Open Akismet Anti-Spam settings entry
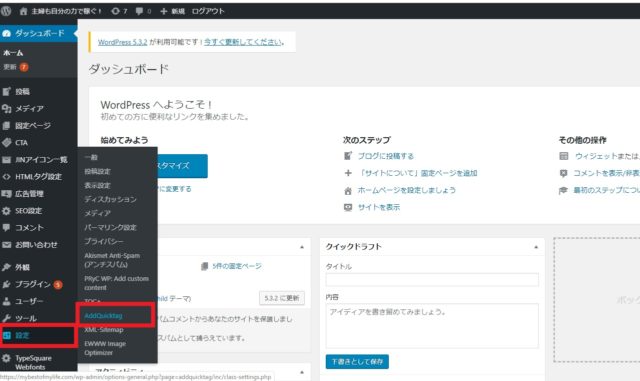Screen dimensions: 640x381 112,260
